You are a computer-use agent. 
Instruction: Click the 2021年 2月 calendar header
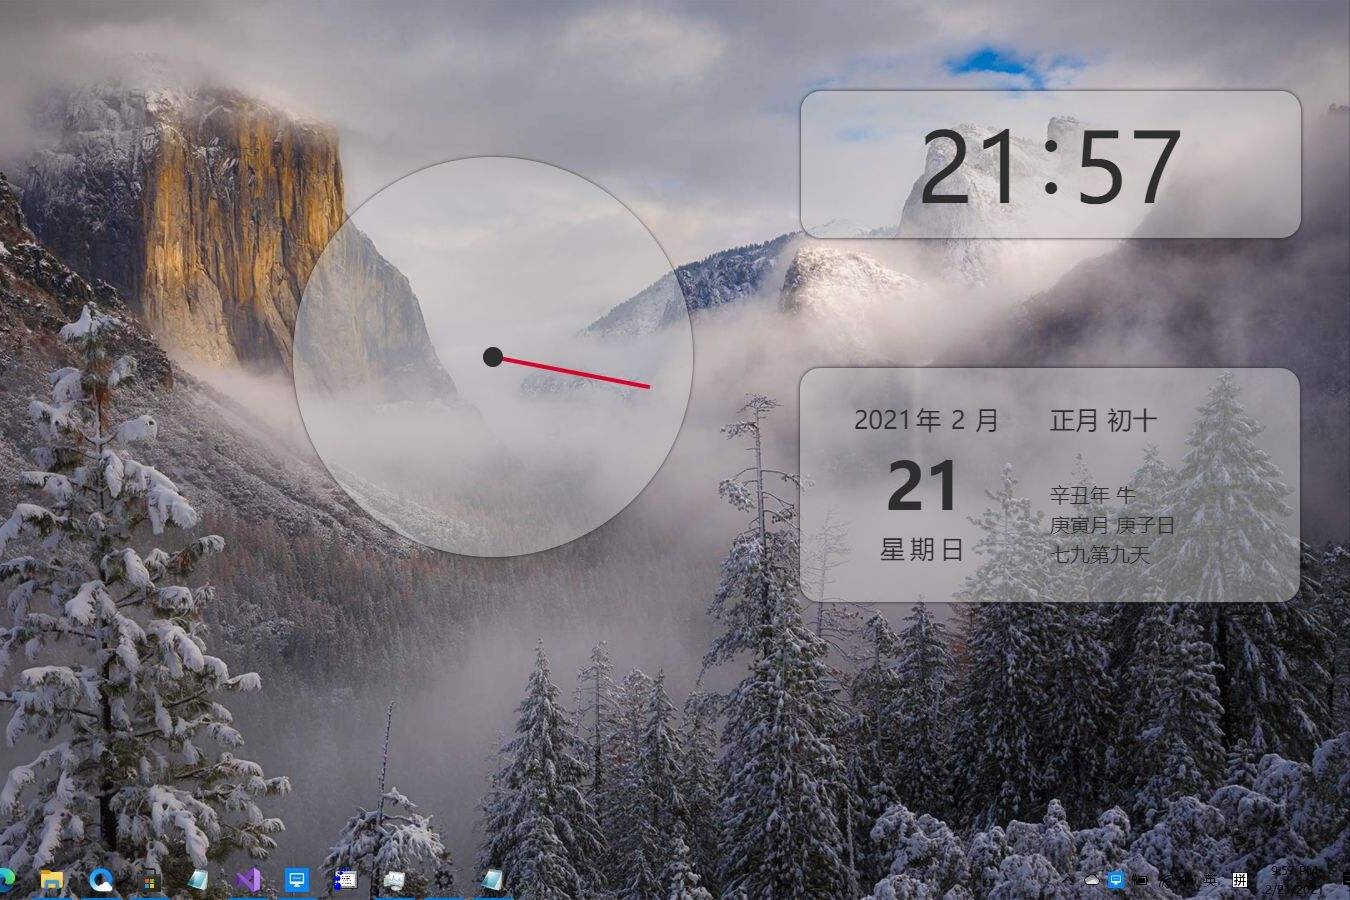[x=926, y=420]
